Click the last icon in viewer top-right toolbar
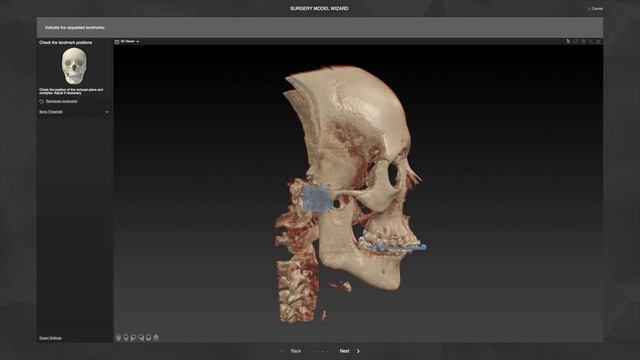Image resolution: width=640 pixels, height=360 pixels. (598, 41)
